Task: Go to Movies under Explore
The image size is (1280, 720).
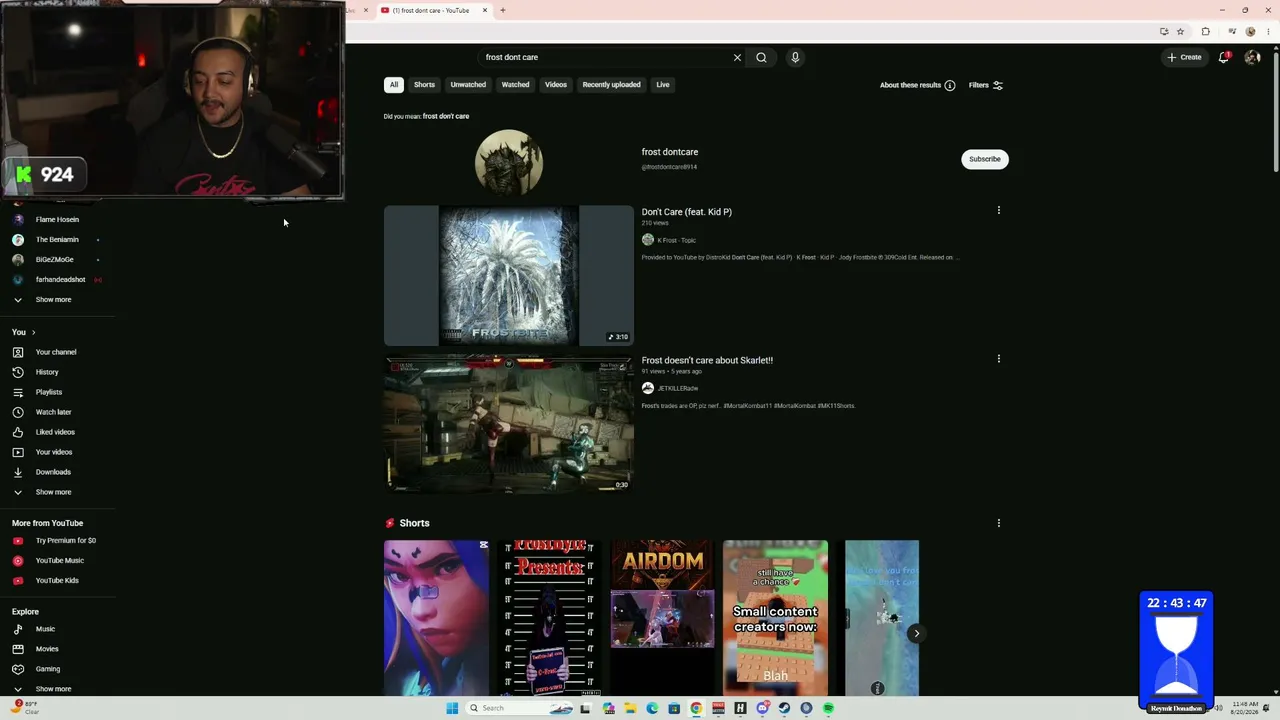Action: coord(47,649)
